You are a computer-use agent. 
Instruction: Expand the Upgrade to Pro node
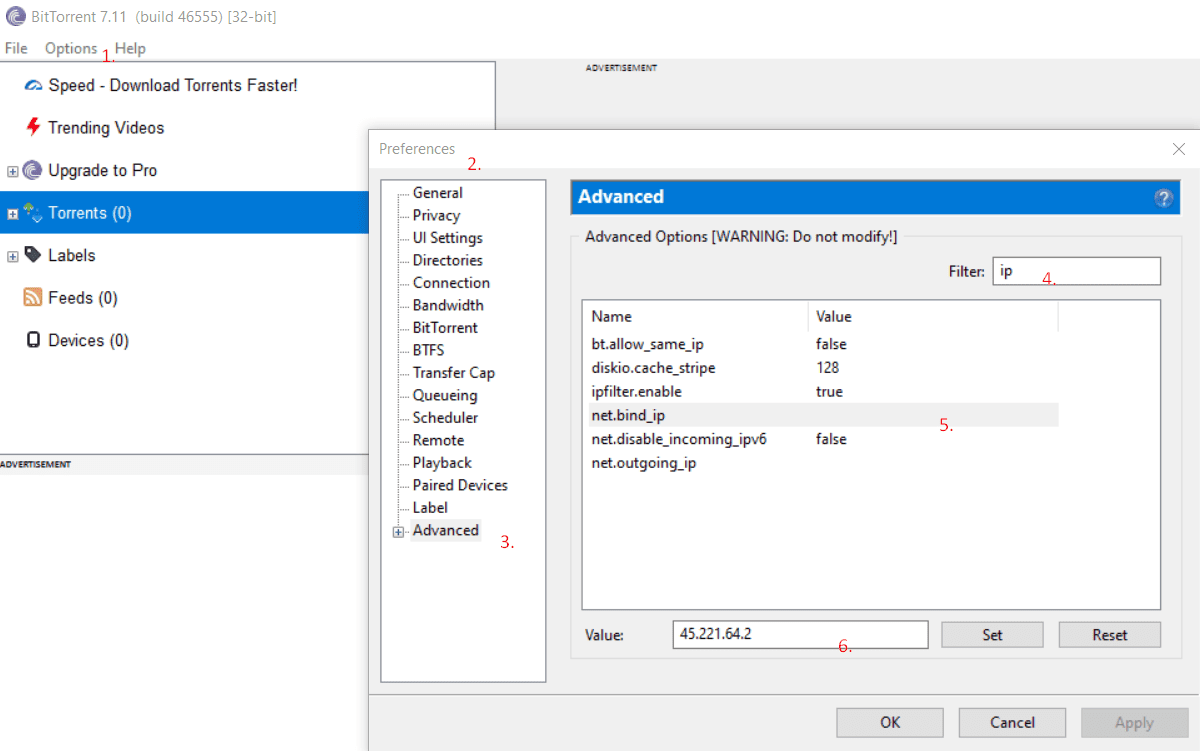coord(13,171)
